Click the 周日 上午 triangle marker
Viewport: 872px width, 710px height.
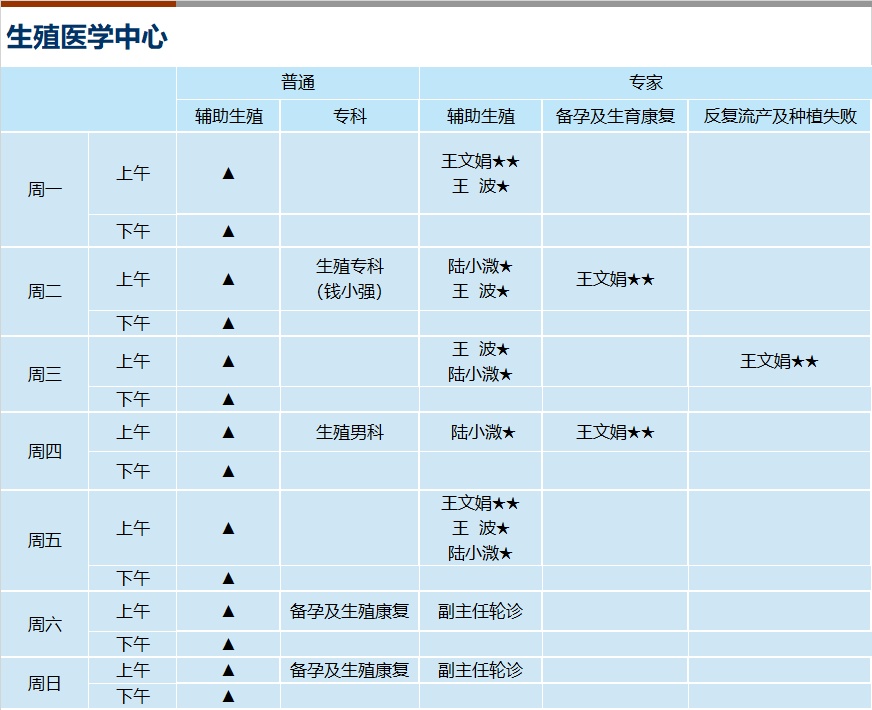pos(229,670)
